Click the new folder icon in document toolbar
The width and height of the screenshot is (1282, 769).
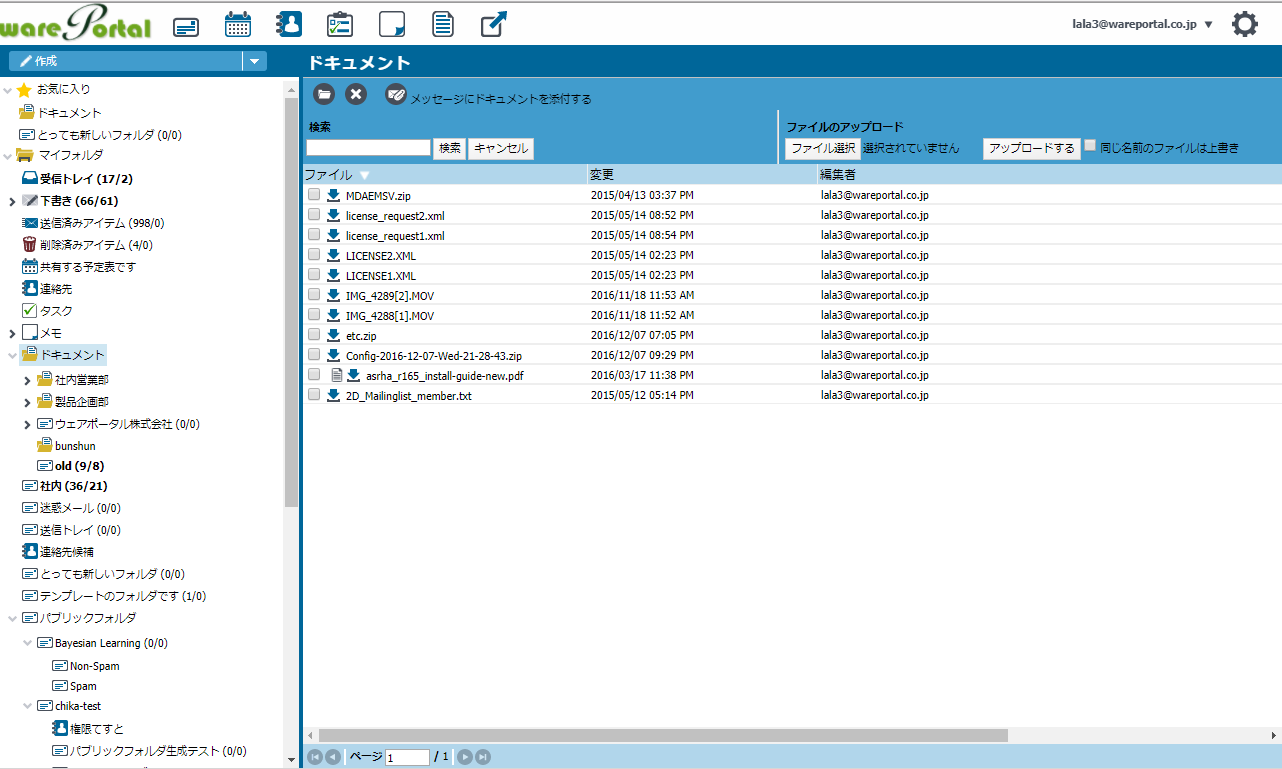click(324, 94)
